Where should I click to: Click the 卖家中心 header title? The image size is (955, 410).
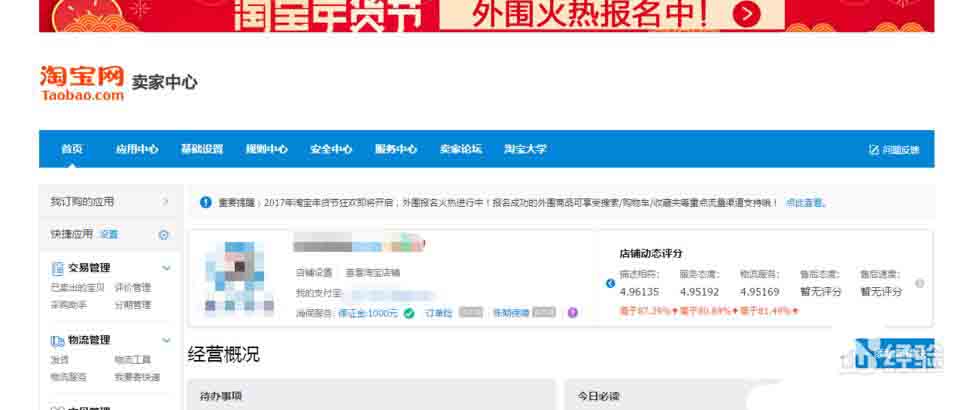click(x=164, y=83)
